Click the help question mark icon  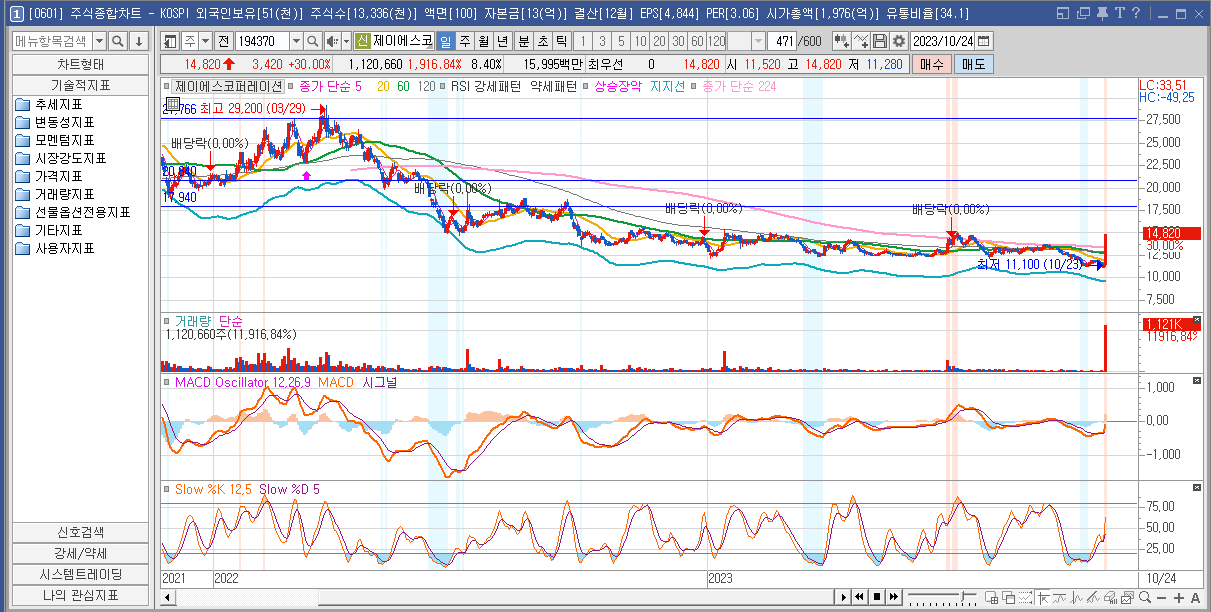click(x=1136, y=13)
